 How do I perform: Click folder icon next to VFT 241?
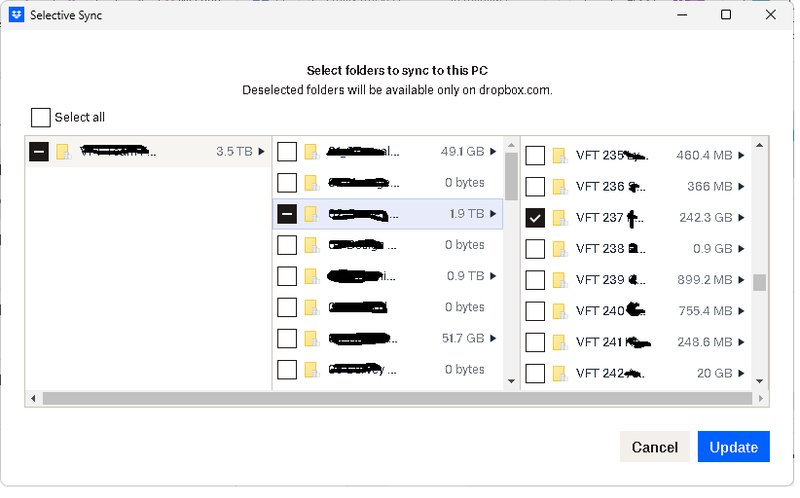tap(560, 343)
